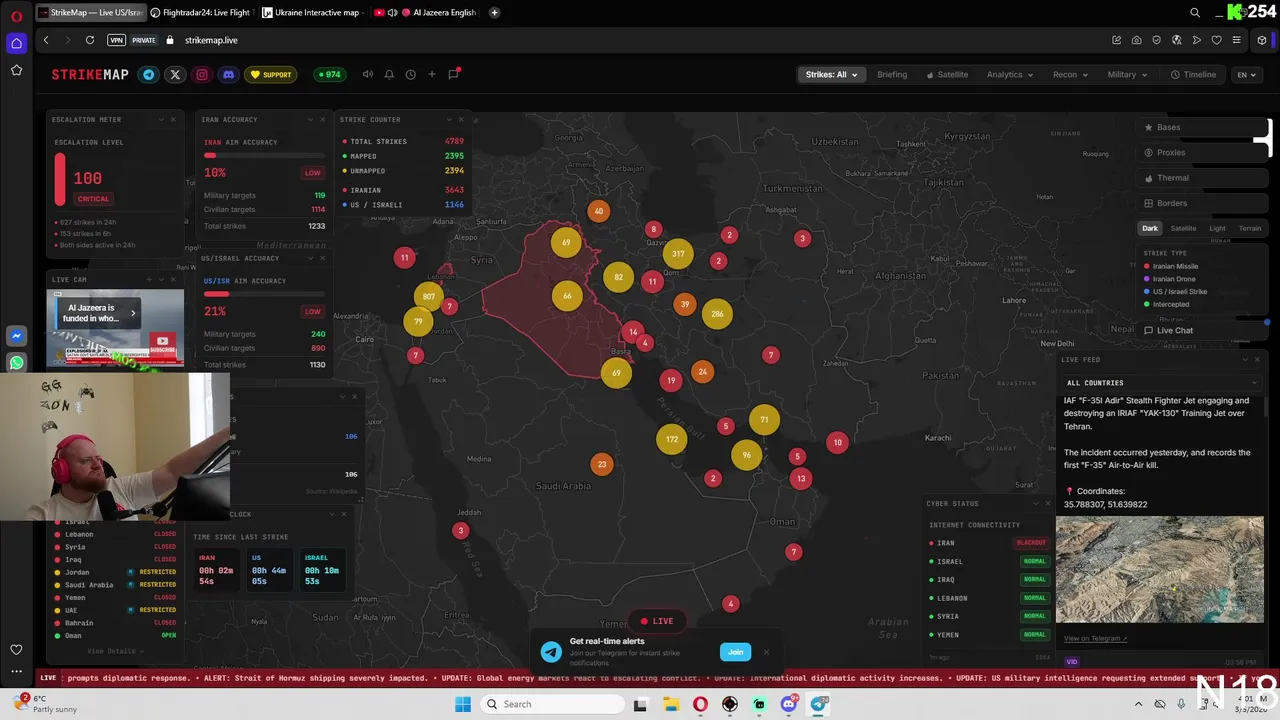Open the clock history icon
1280x720 pixels.
410,74
